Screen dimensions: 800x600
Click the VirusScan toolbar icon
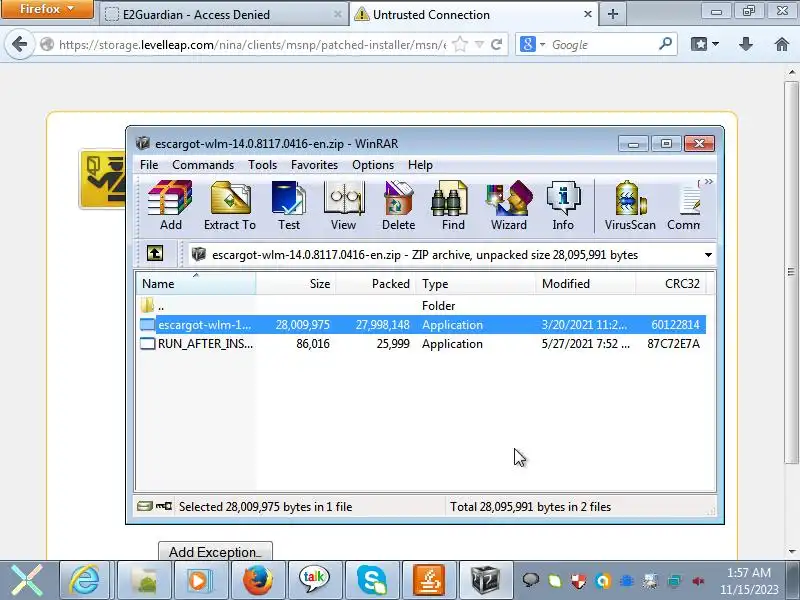(x=630, y=206)
